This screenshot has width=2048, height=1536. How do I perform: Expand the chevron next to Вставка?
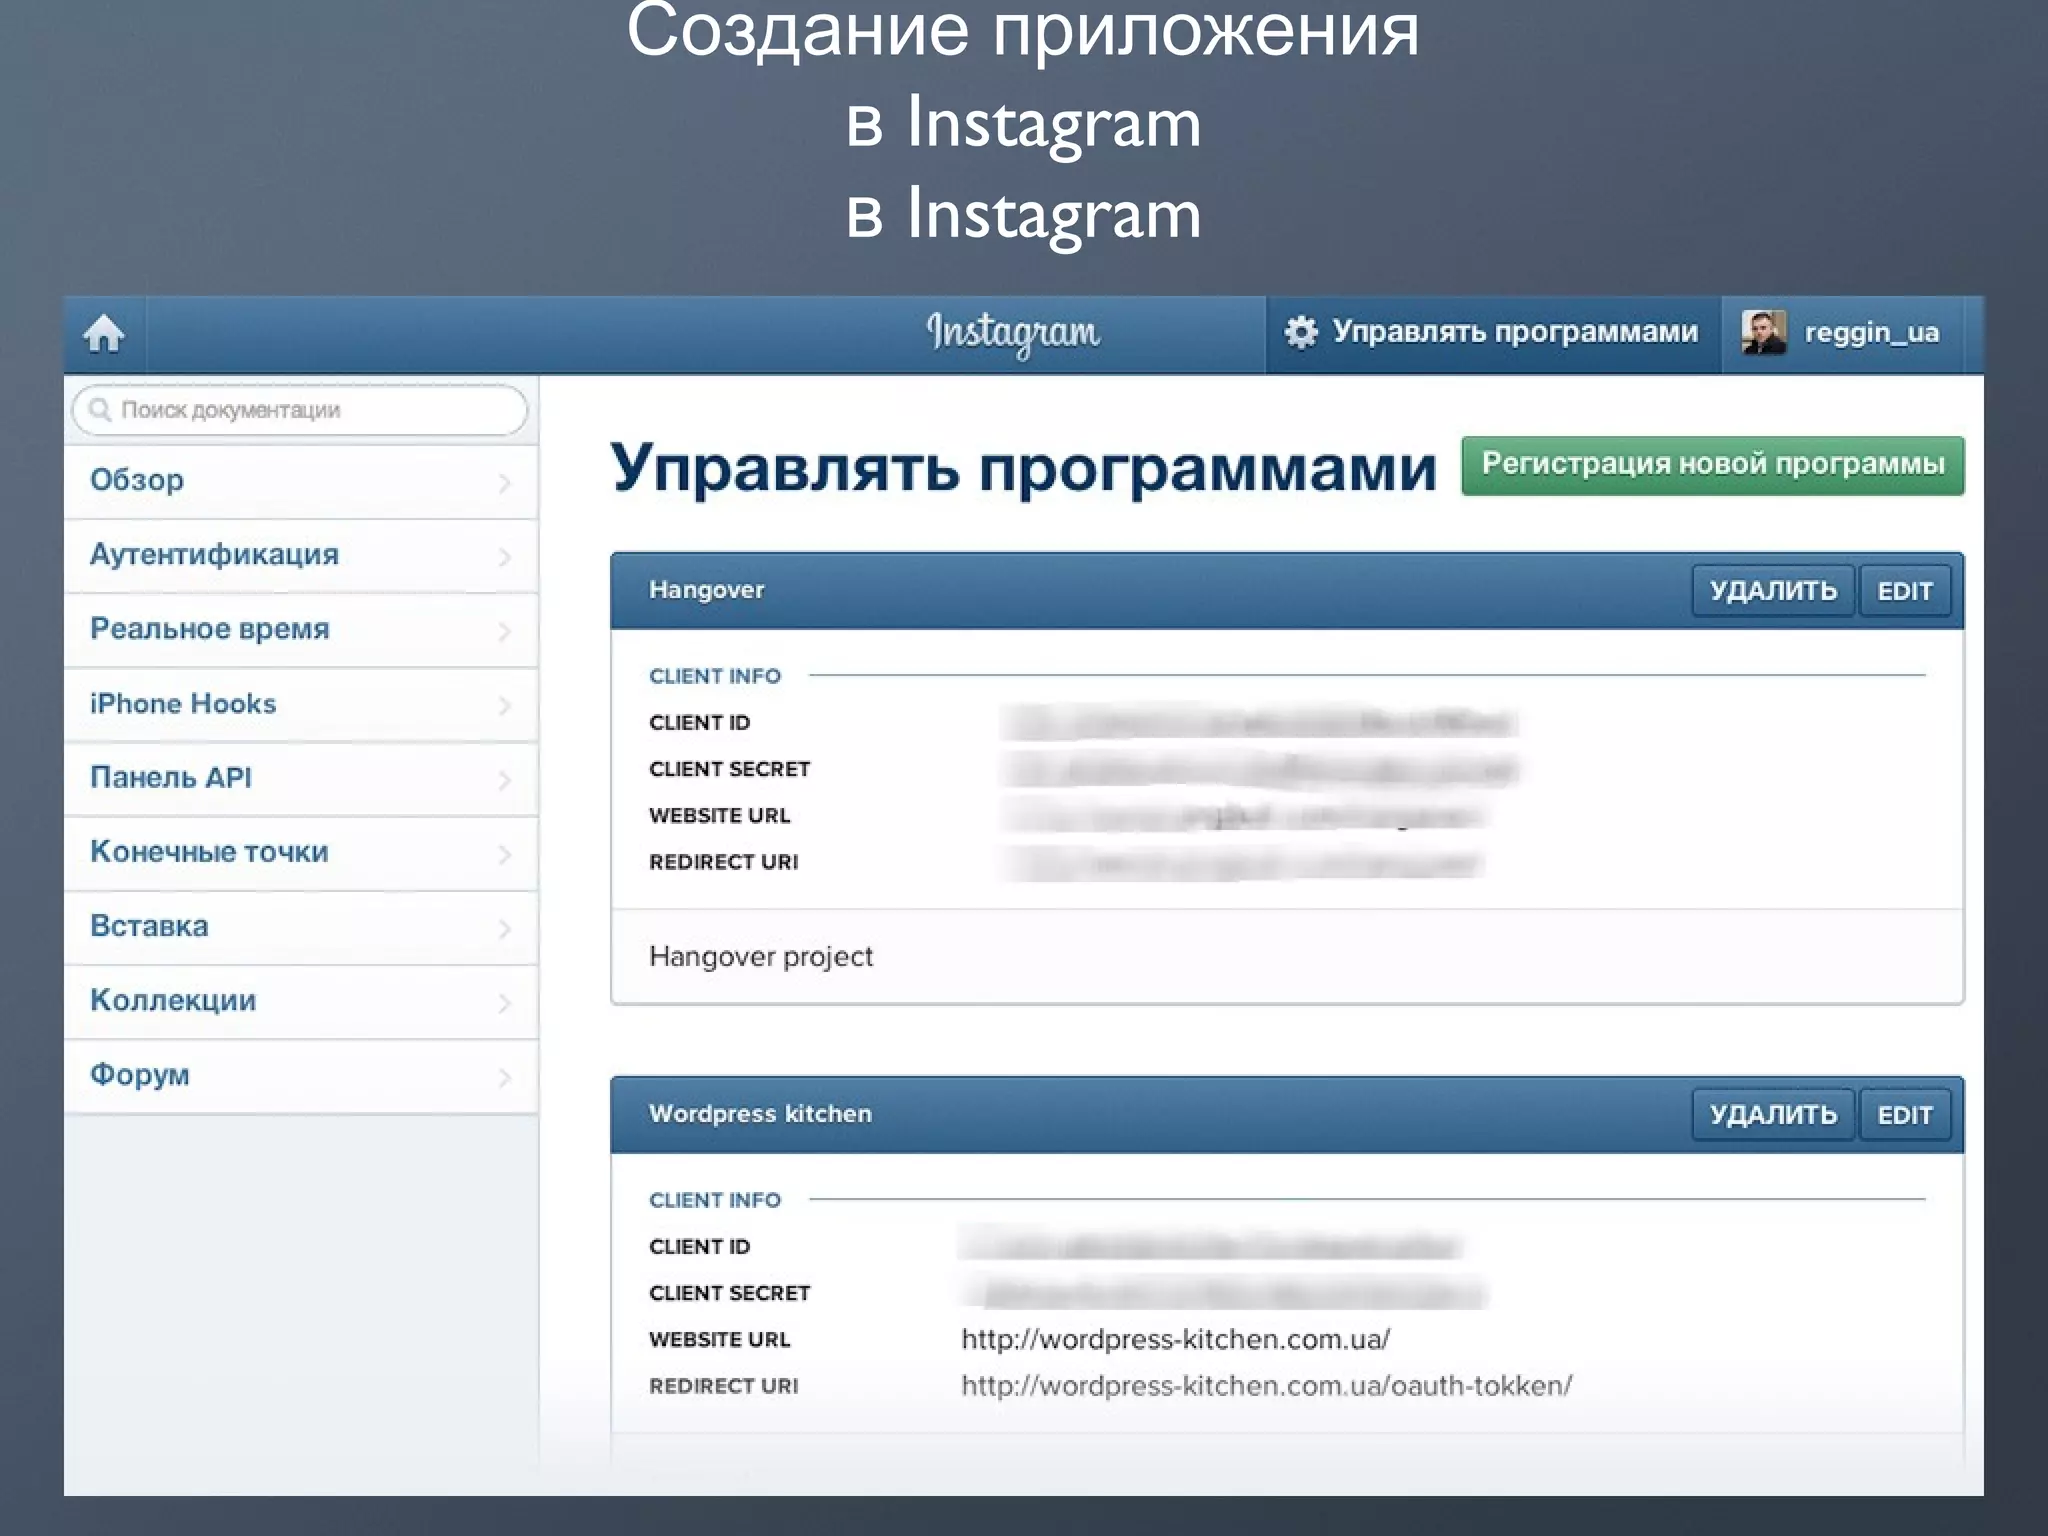click(x=505, y=929)
